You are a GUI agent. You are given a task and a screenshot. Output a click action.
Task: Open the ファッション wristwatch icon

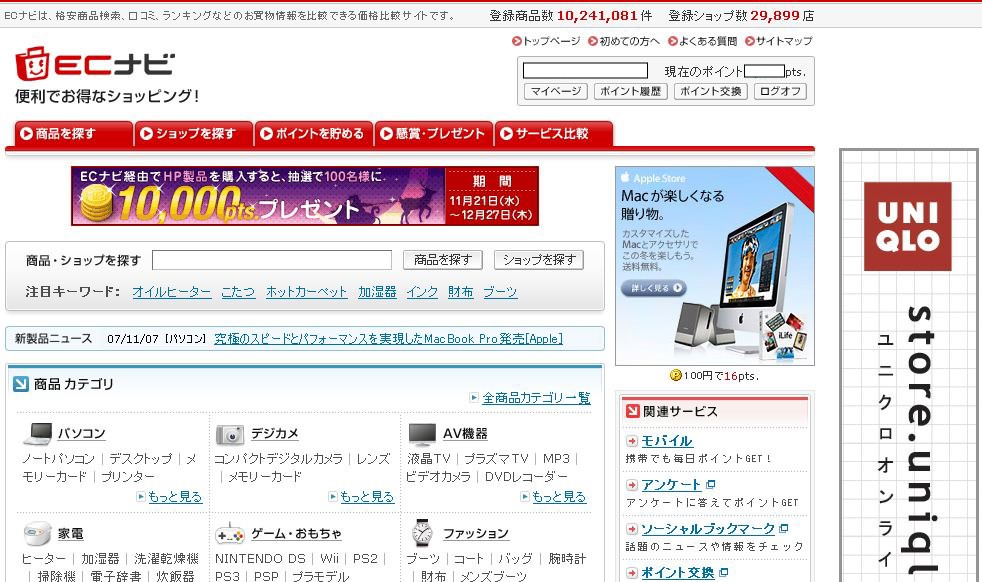coord(422,533)
